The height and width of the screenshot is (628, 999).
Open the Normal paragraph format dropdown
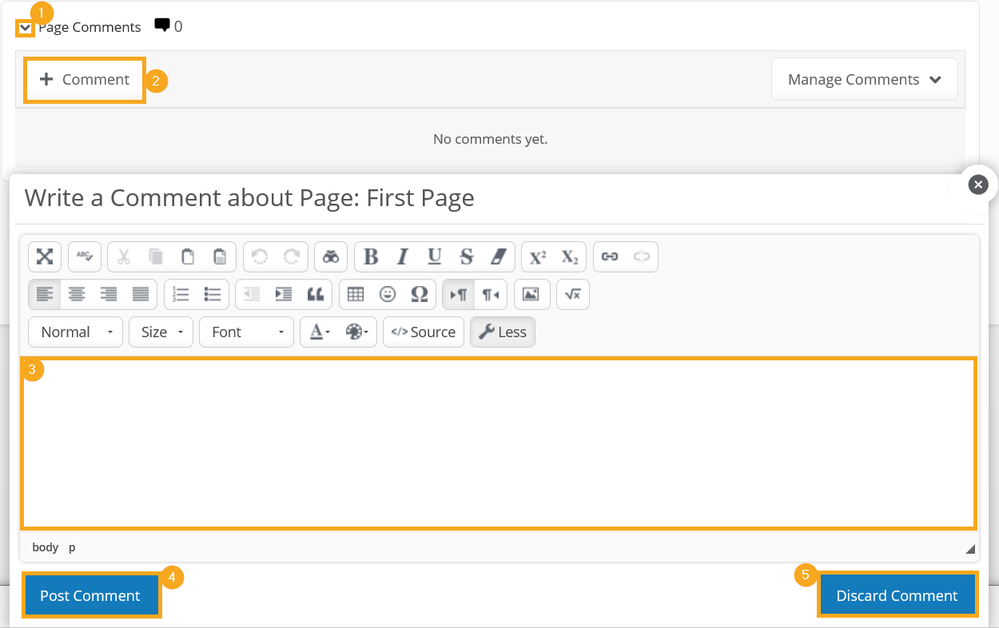coord(75,332)
